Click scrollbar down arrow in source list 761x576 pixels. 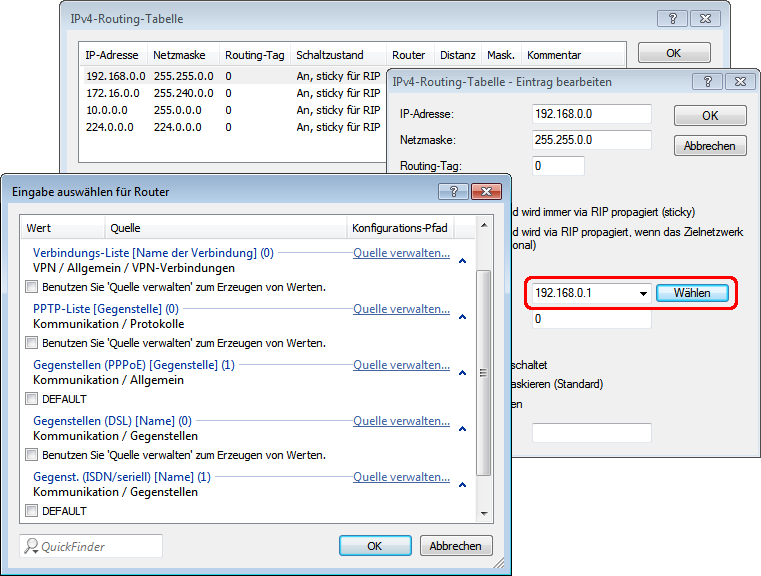pos(485,513)
